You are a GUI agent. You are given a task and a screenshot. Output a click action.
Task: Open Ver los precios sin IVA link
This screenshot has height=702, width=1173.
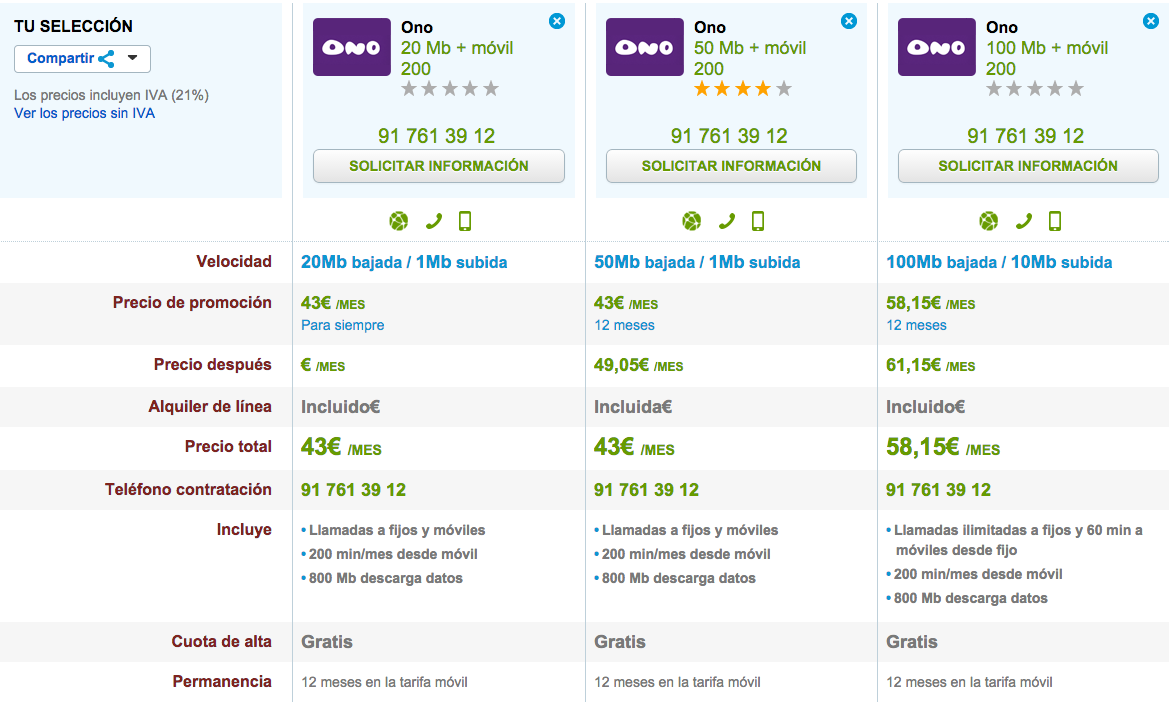(x=85, y=114)
